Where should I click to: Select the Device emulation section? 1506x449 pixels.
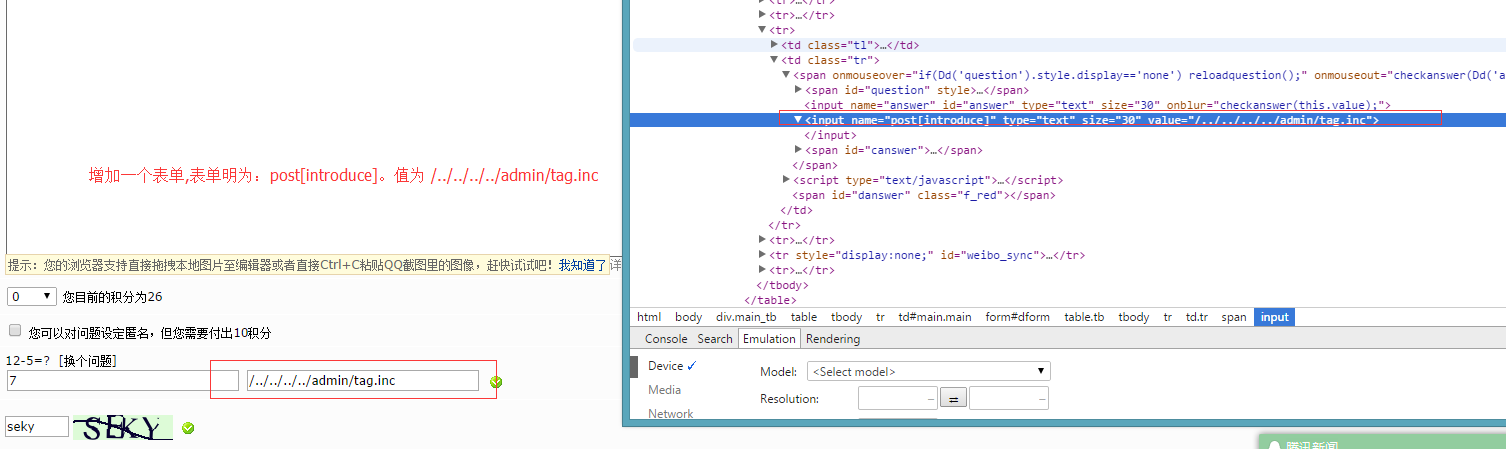point(667,366)
